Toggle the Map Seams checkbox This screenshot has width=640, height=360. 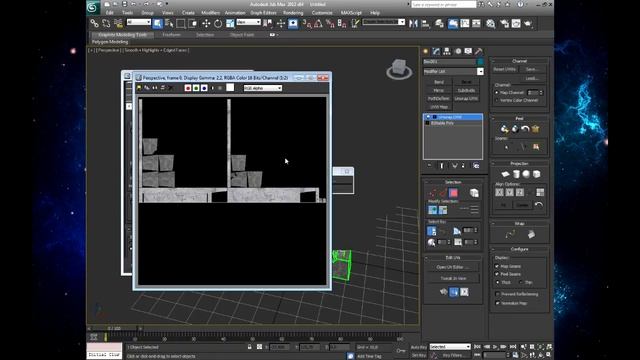pyautogui.click(x=497, y=266)
